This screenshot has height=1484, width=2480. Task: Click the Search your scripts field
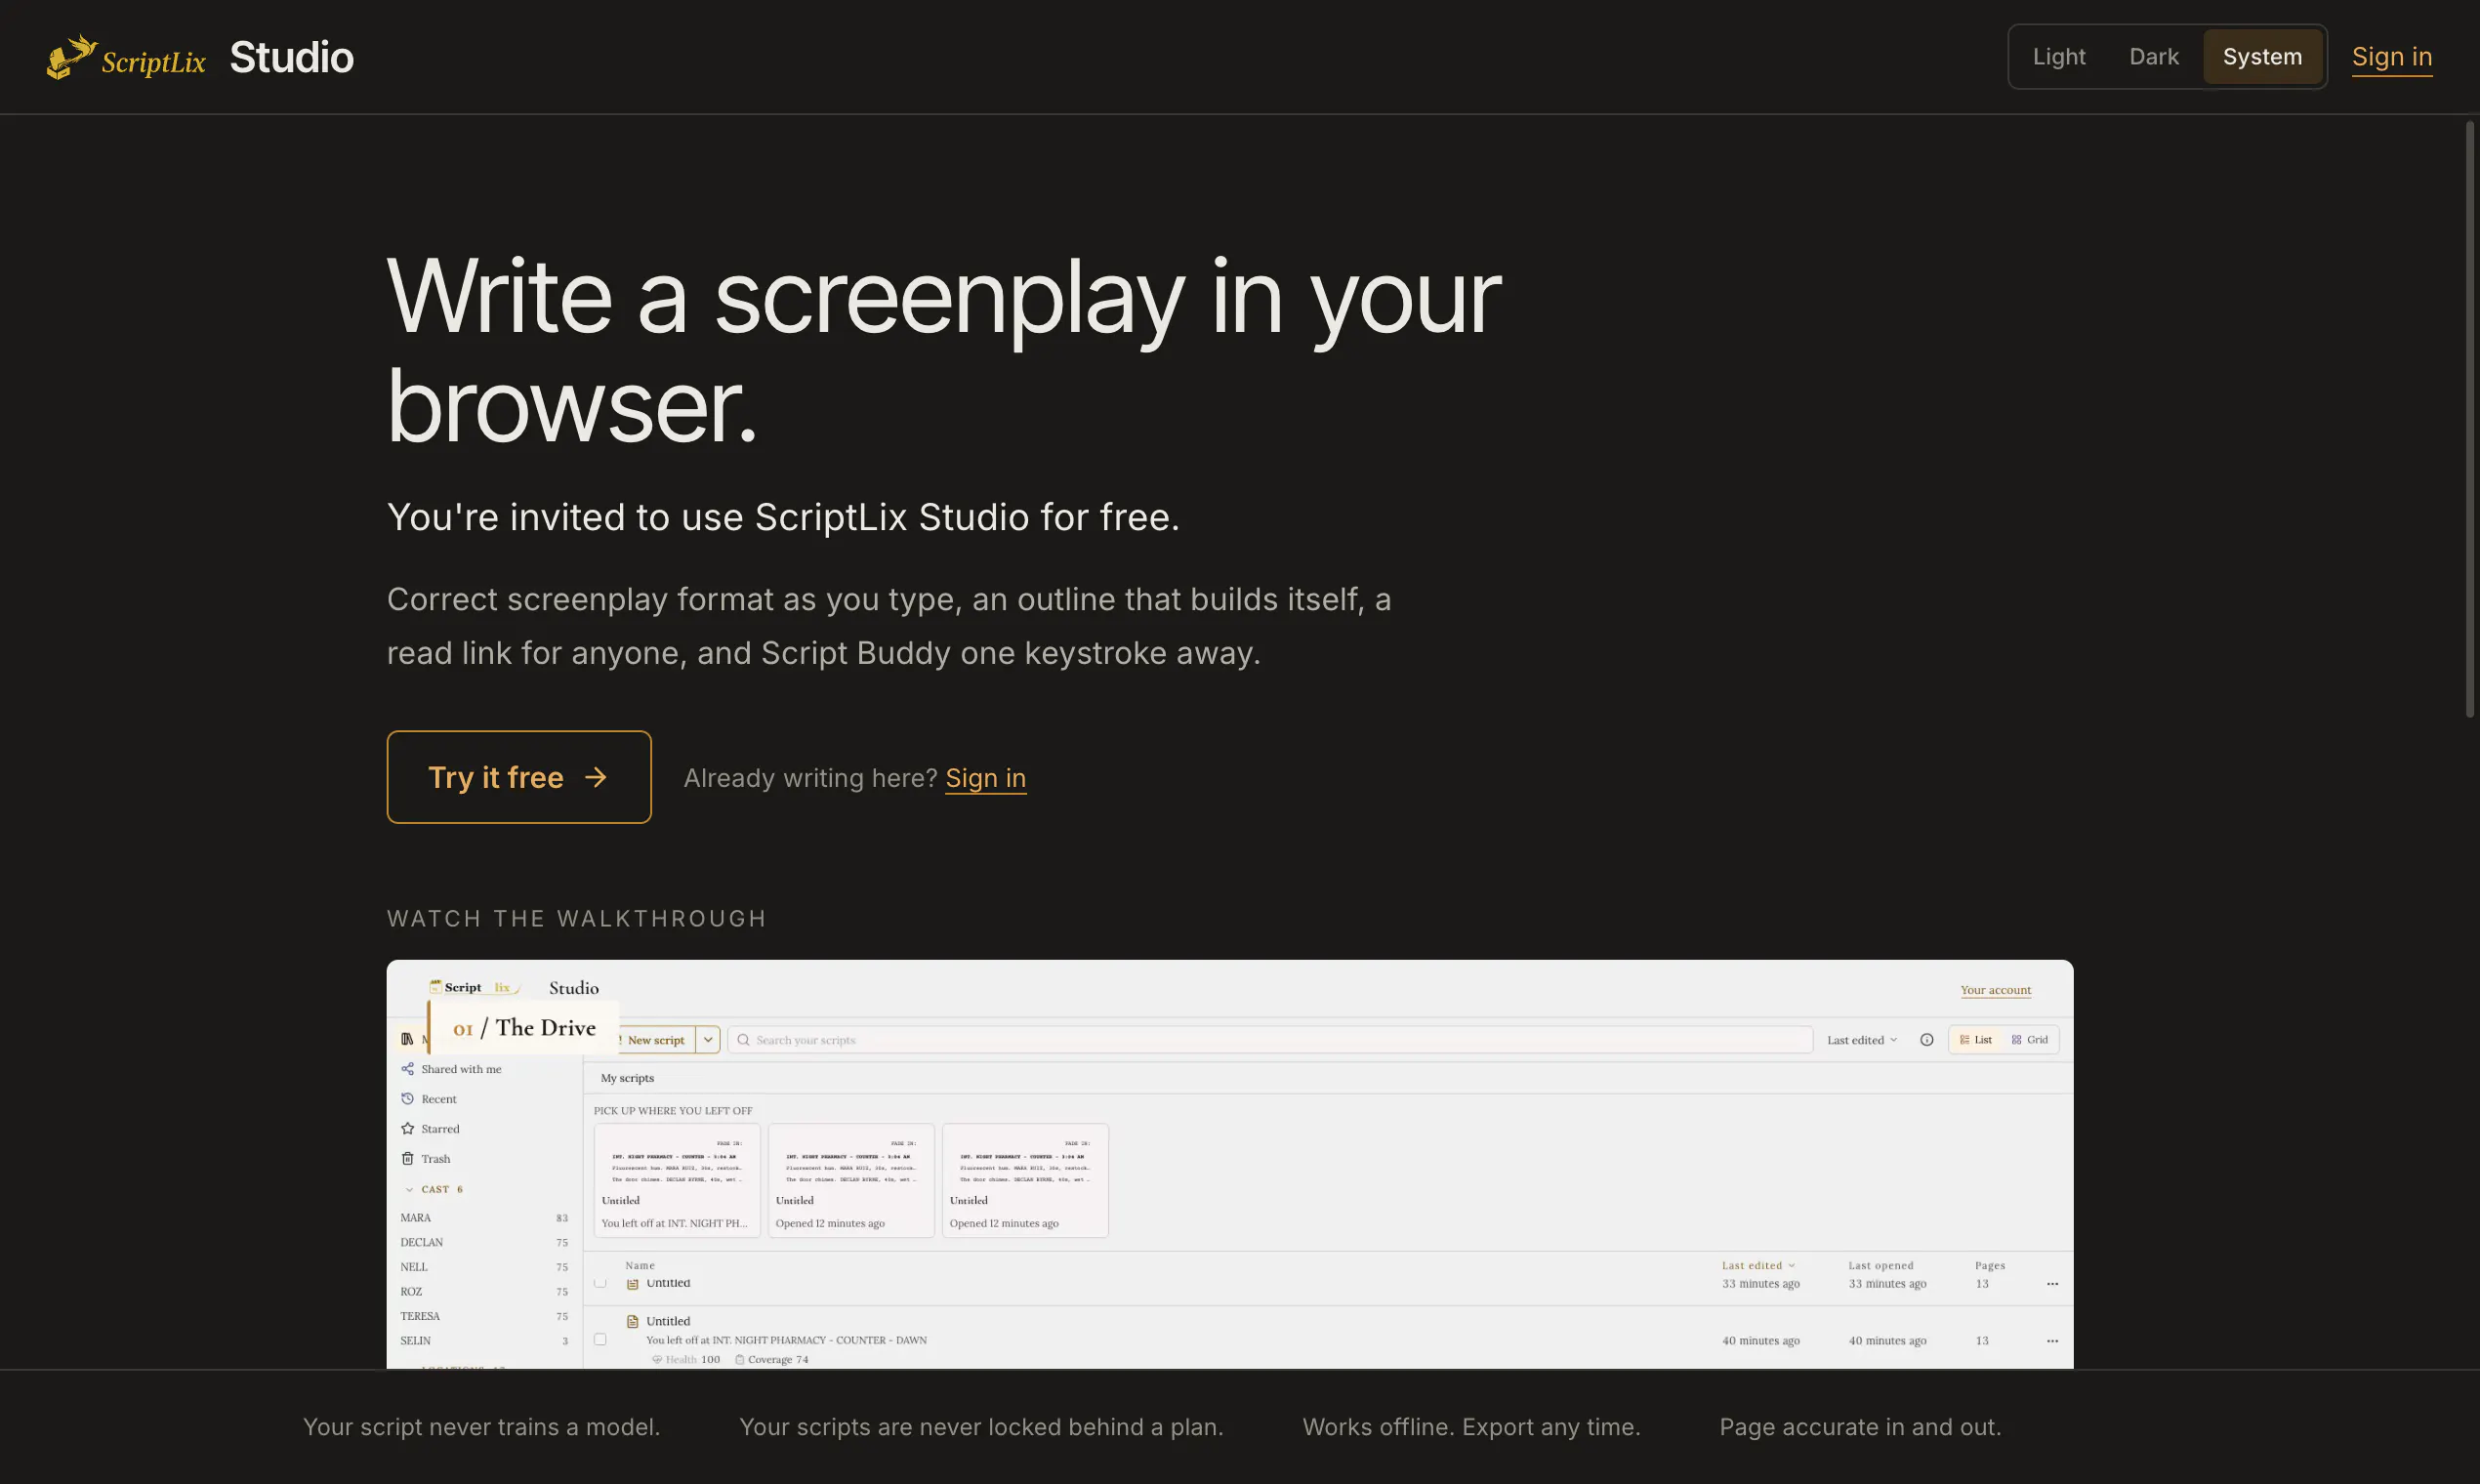1270,1040
